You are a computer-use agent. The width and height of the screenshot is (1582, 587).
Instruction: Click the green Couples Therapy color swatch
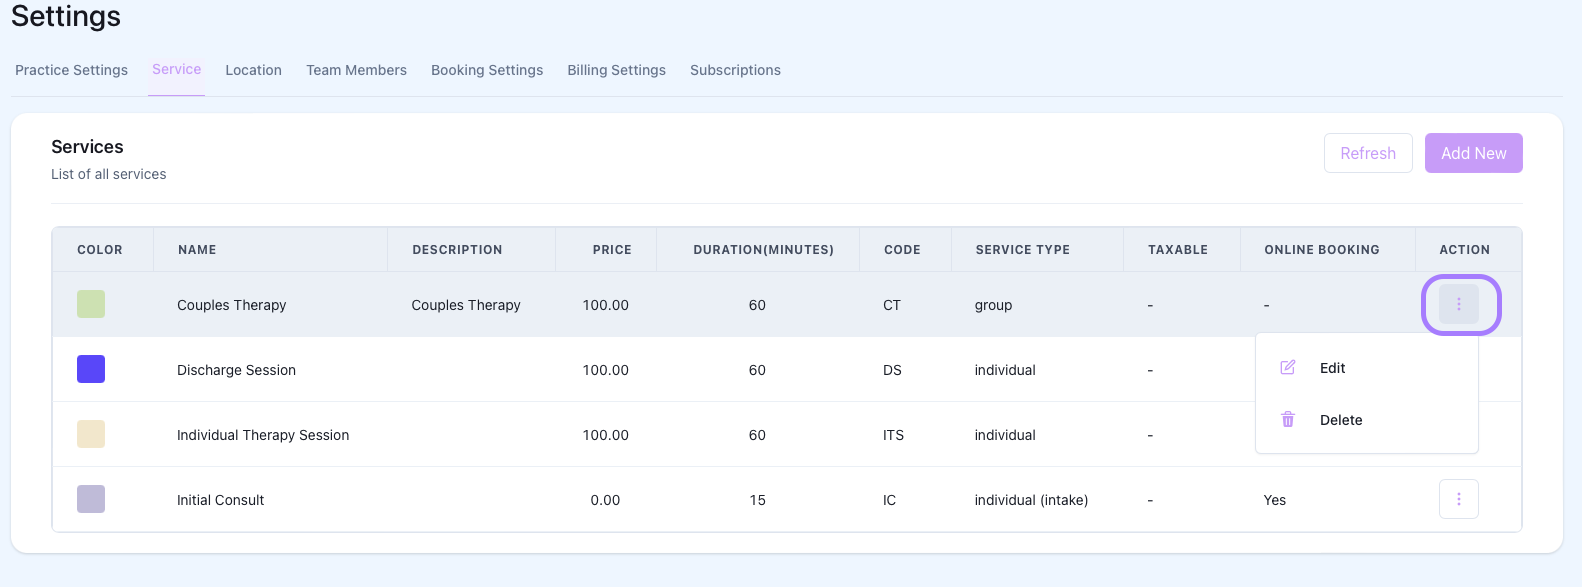[x=91, y=304]
